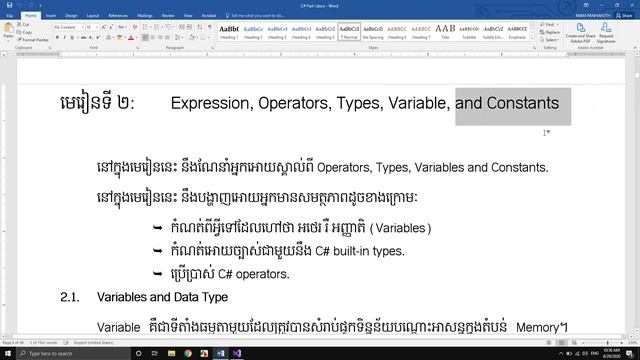This screenshot has height=360, width=640.
Task: Click the Find button
Action: [x=548, y=24]
